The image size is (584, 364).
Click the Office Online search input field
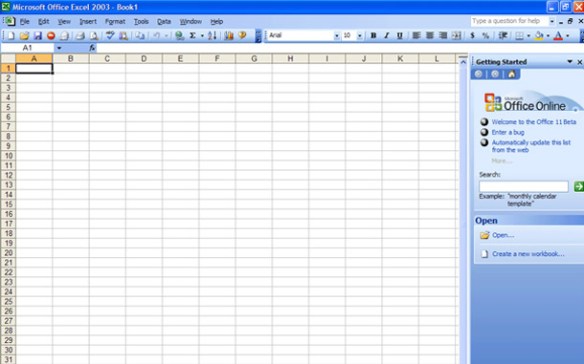[524, 186]
